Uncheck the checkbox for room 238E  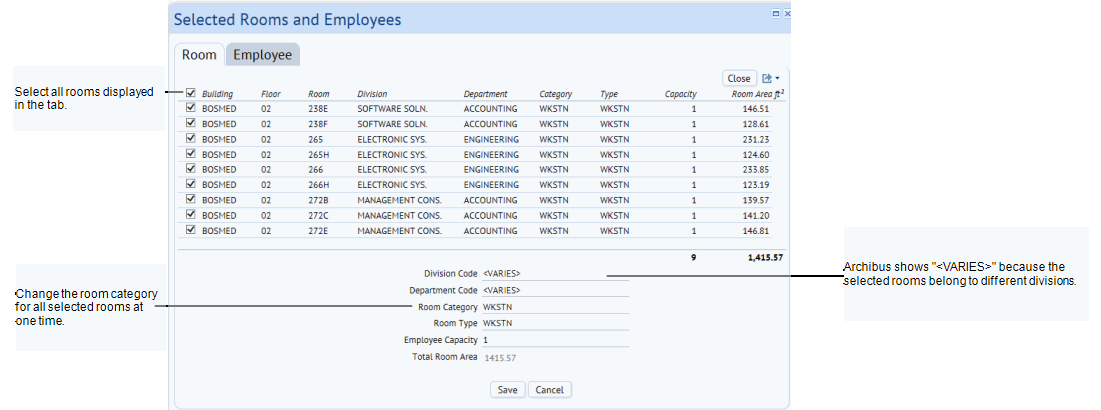coord(190,108)
